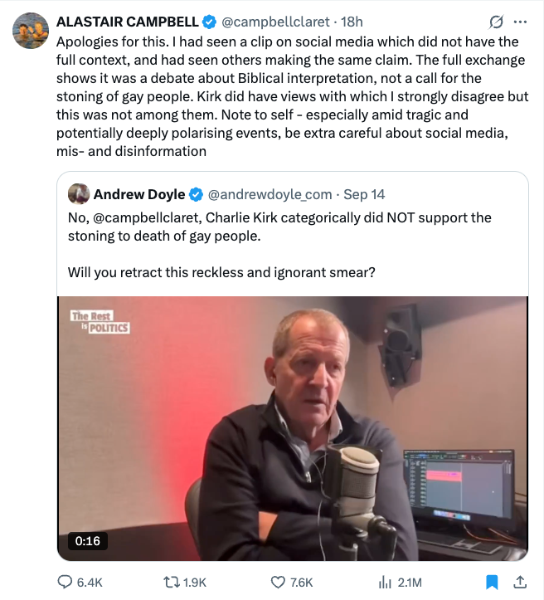Click the Grok circle-slash icon
Viewport: 544px width, 600px height.
496,22
